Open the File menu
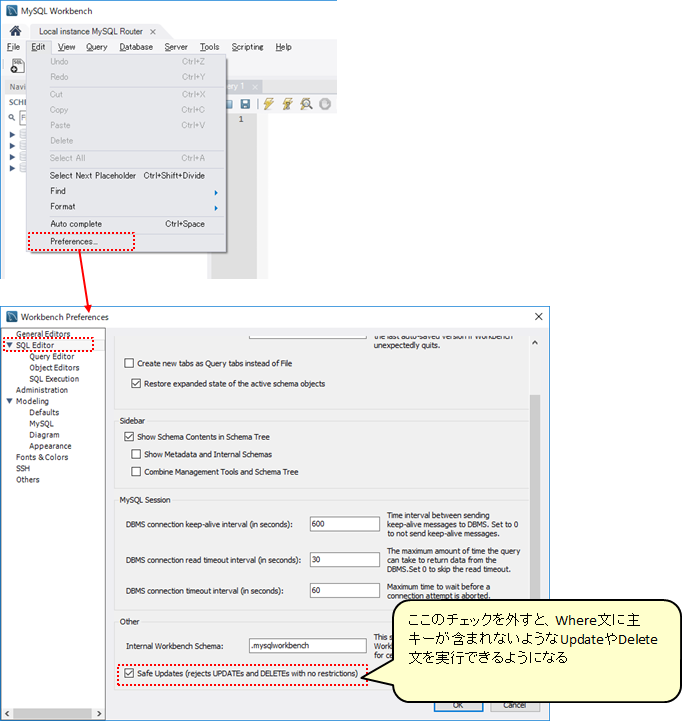 (x=13, y=47)
